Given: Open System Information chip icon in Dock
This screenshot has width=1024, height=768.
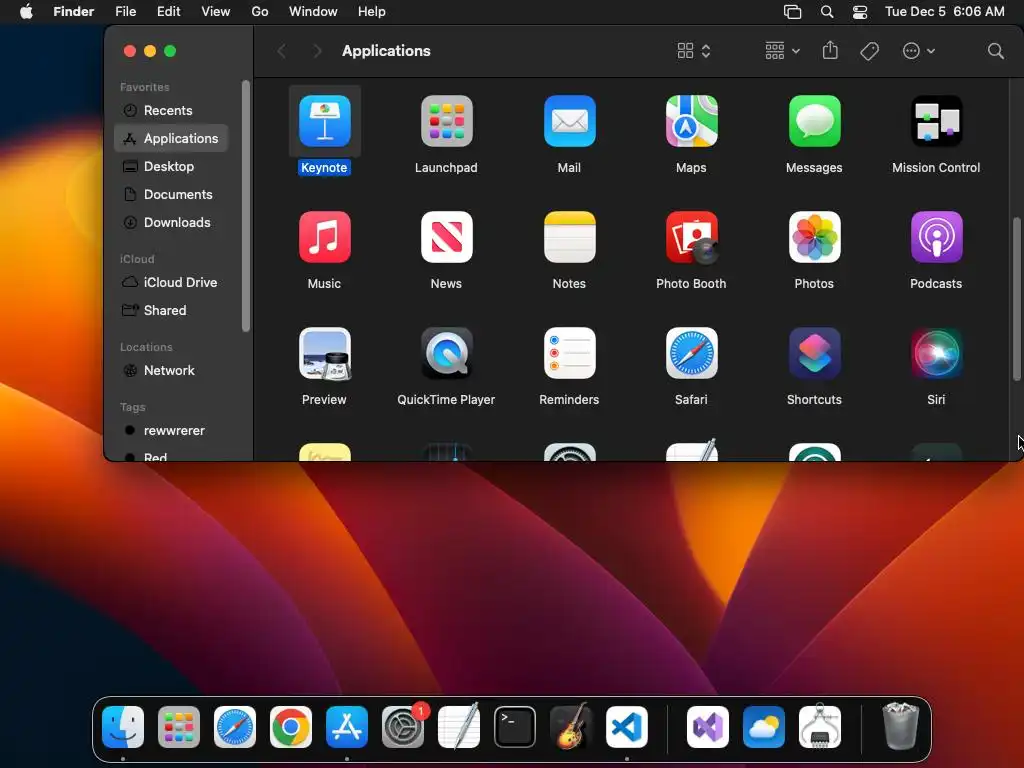Looking at the screenshot, I should pos(820,726).
